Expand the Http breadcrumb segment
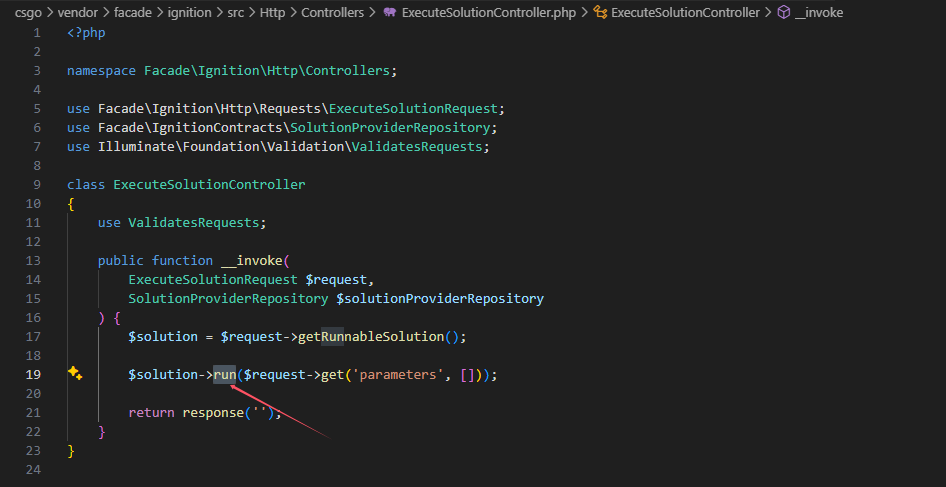Image resolution: width=946 pixels, height=487 pixels. click(x=273, y=13)
